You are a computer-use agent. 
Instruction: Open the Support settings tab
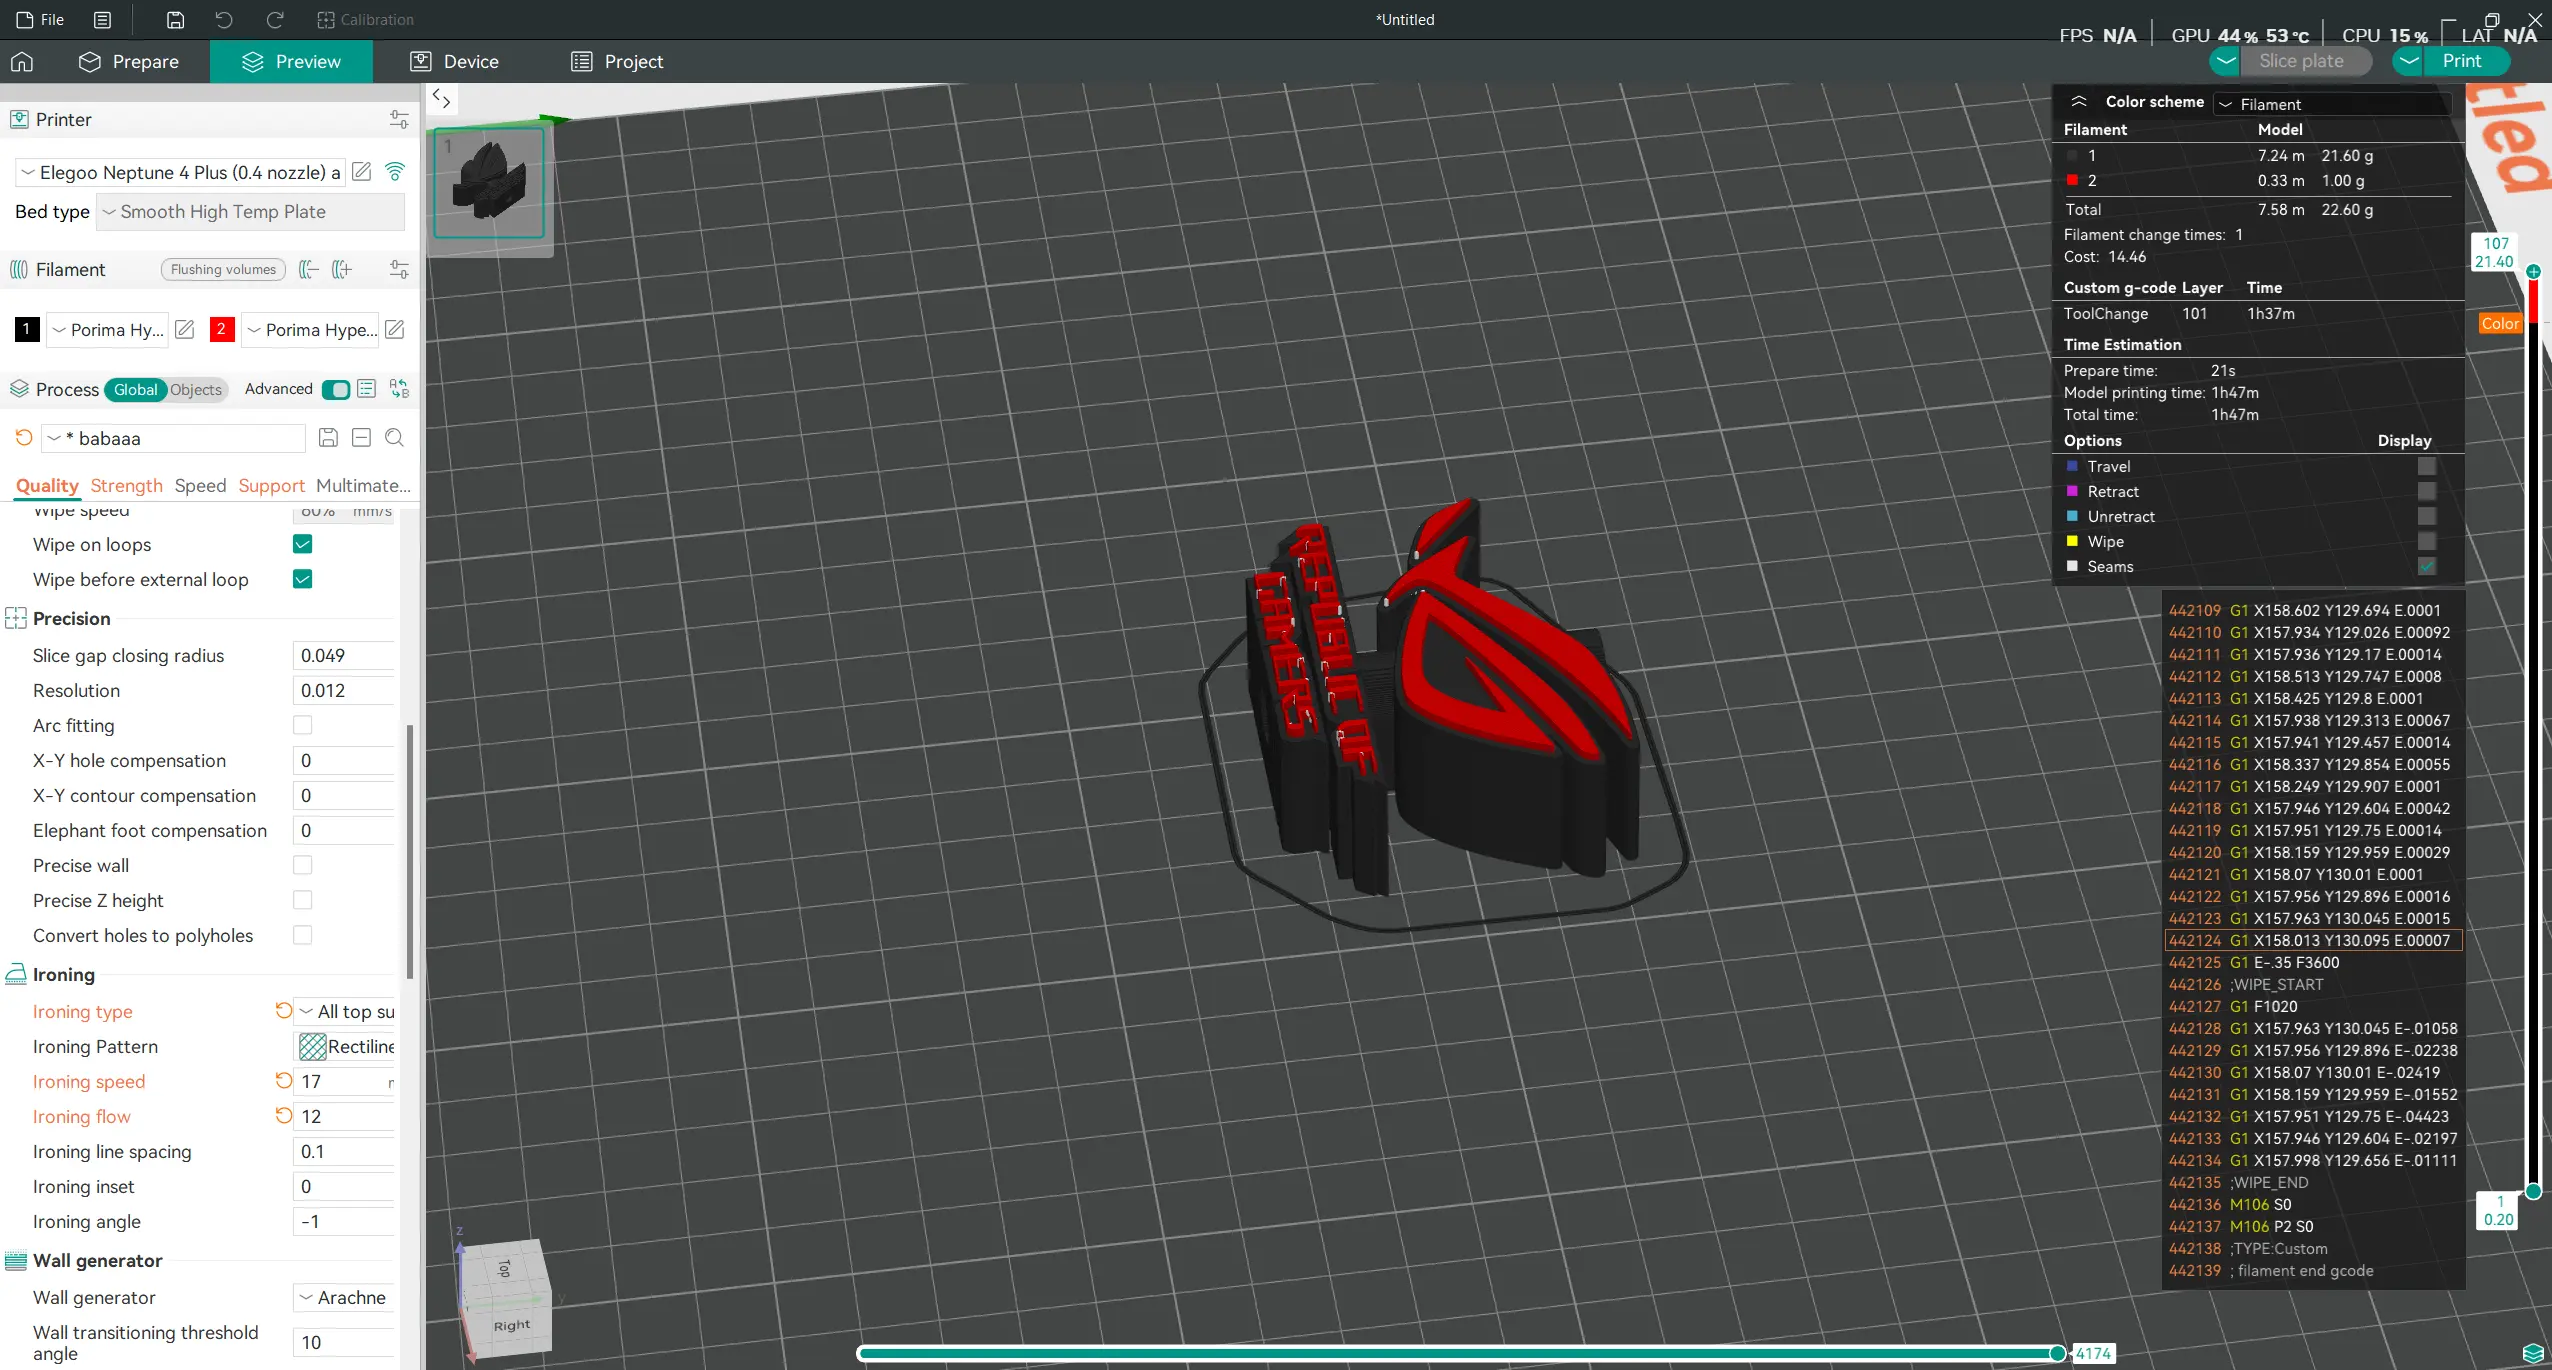tap(271, 486)
